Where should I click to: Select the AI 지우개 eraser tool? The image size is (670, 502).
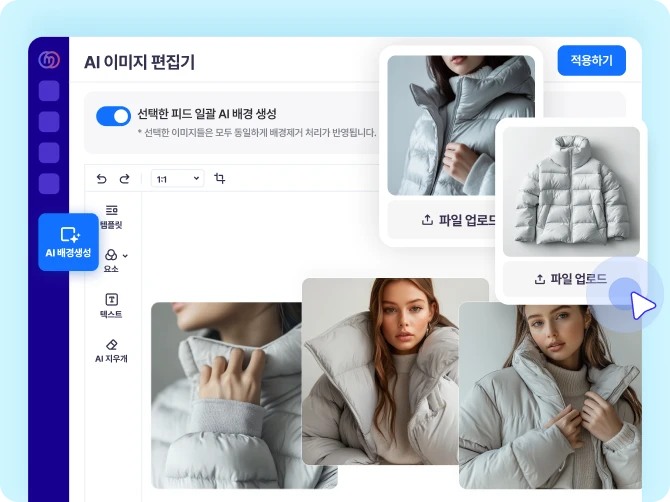tap(111, 350)
